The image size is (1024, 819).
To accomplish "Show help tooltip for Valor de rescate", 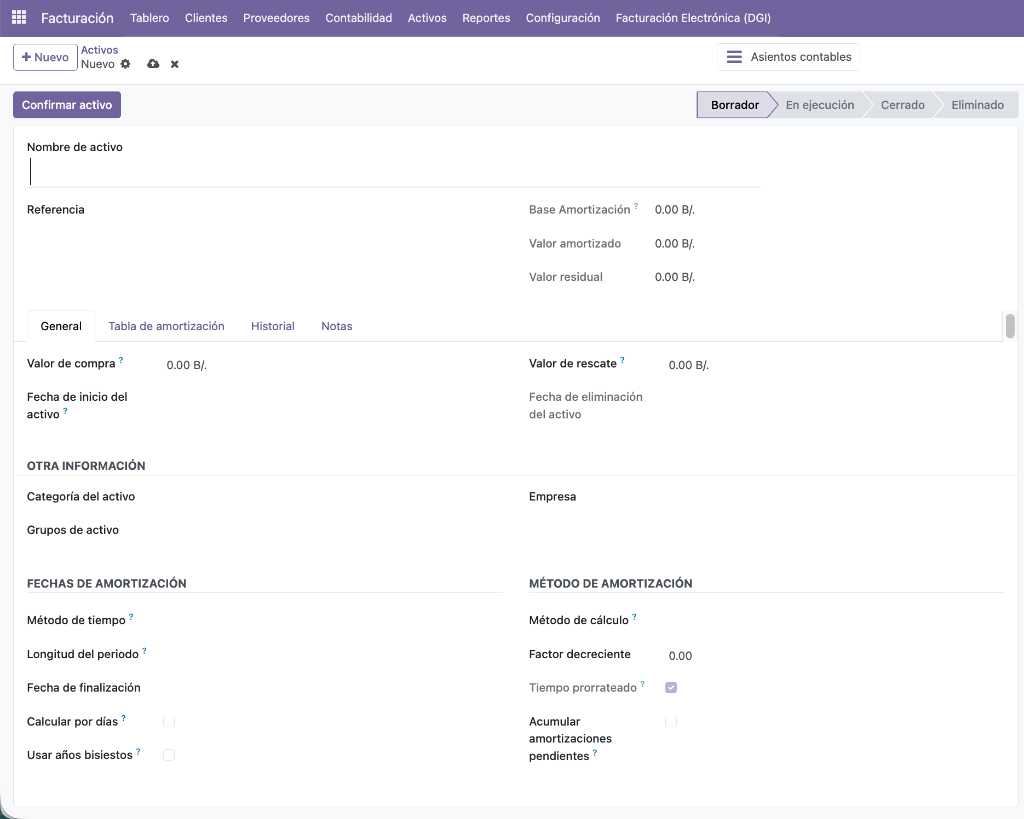I will pyautogui.click(x=622, y=360).
